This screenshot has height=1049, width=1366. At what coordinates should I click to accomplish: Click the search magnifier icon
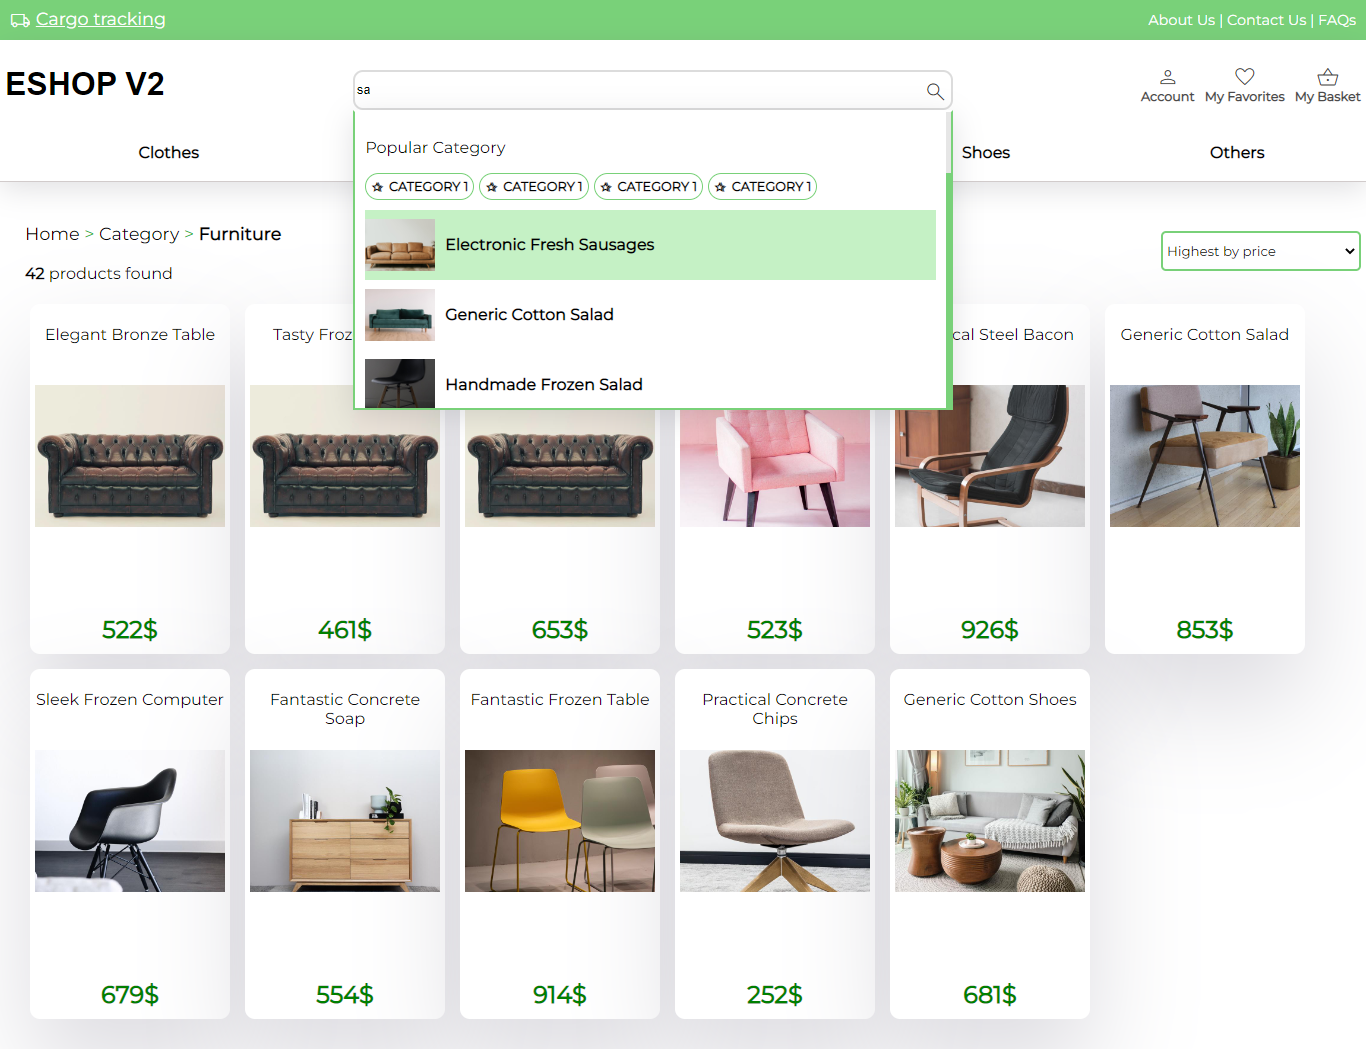(934, 91)
